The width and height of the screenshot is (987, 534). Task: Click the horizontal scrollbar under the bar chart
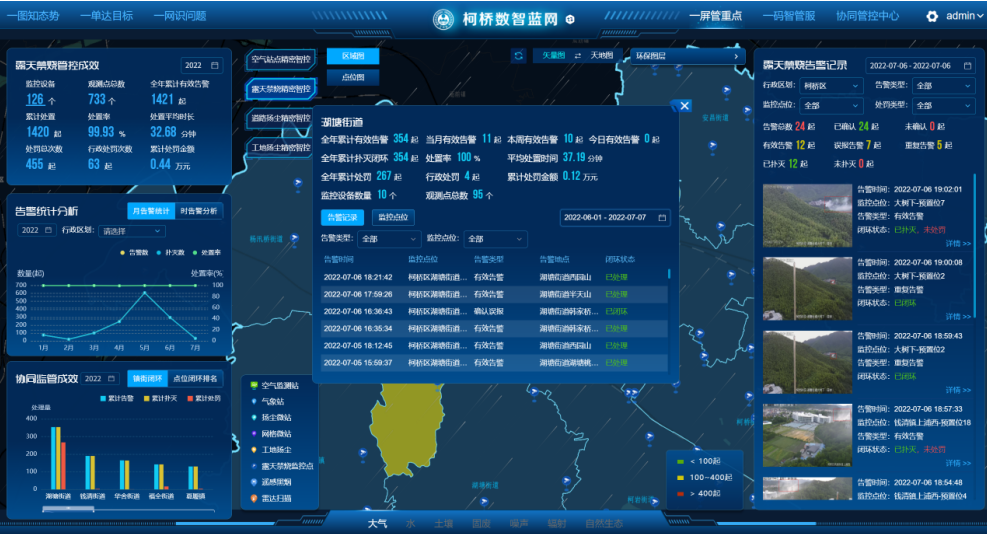pos(80,509)
